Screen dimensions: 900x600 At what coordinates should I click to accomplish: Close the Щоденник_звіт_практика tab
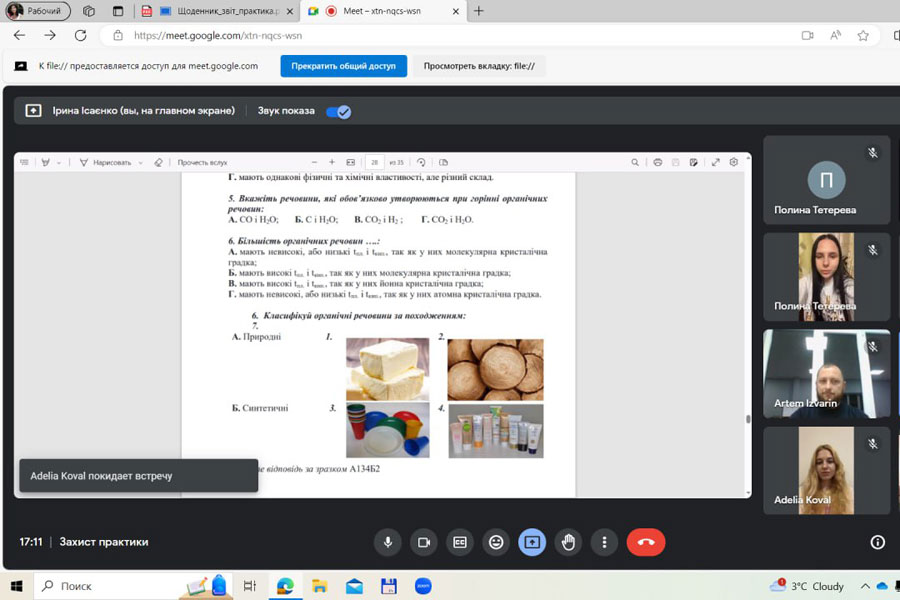pyautogui.click(x=290, y=11)
